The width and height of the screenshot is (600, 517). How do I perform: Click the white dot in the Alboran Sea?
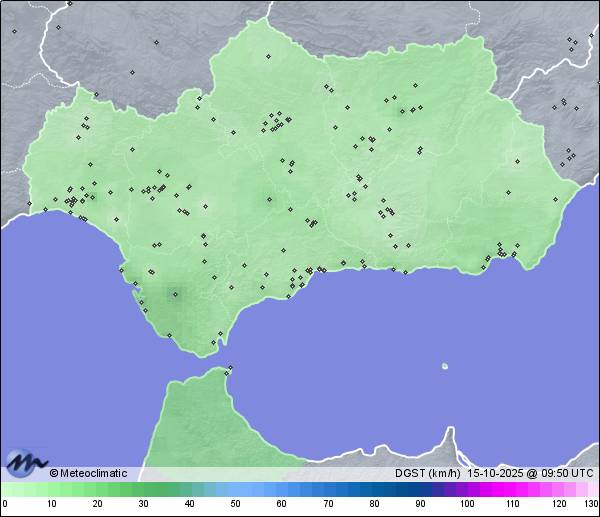(x=445, y=365)
